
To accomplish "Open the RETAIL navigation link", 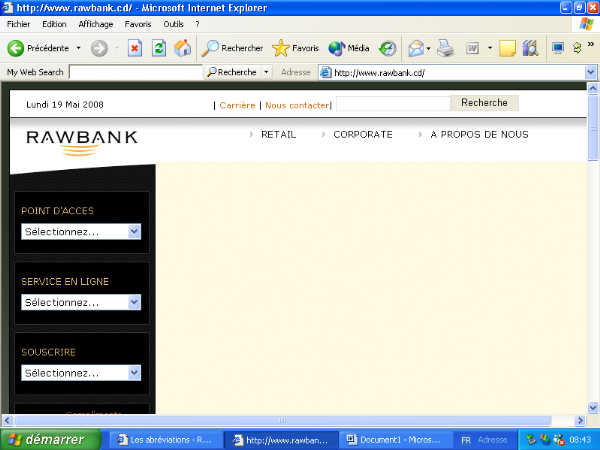I will tap(279, 134).
